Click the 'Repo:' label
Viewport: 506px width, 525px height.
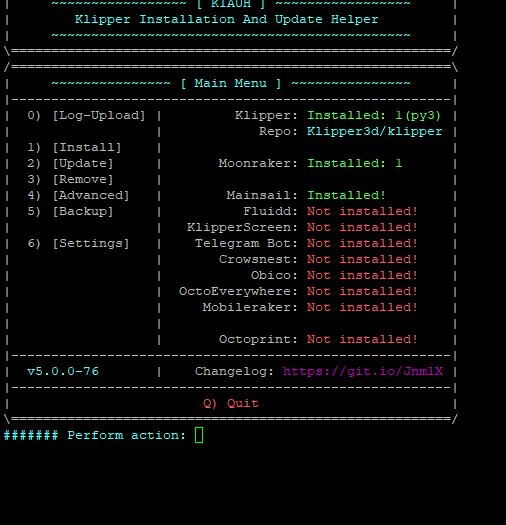278,131
